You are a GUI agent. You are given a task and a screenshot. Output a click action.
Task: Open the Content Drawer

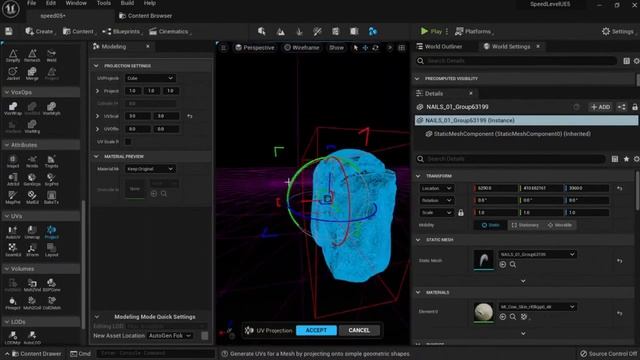tap(37, 354)
